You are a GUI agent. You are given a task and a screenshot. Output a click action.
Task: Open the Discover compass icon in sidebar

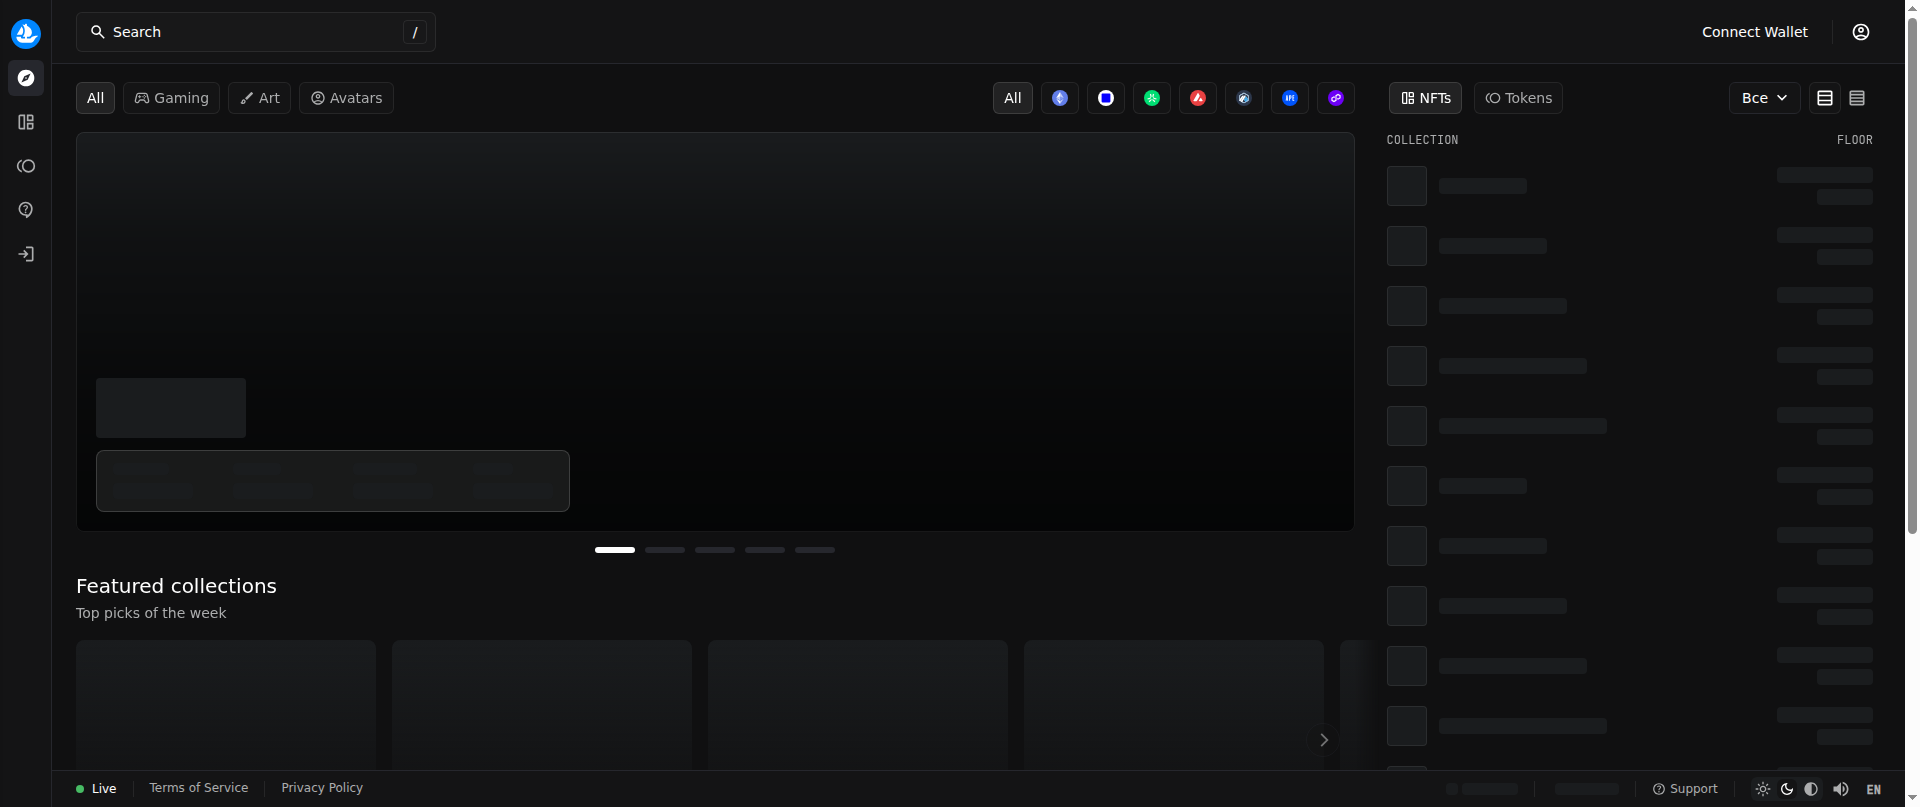[x=26, y=78]
